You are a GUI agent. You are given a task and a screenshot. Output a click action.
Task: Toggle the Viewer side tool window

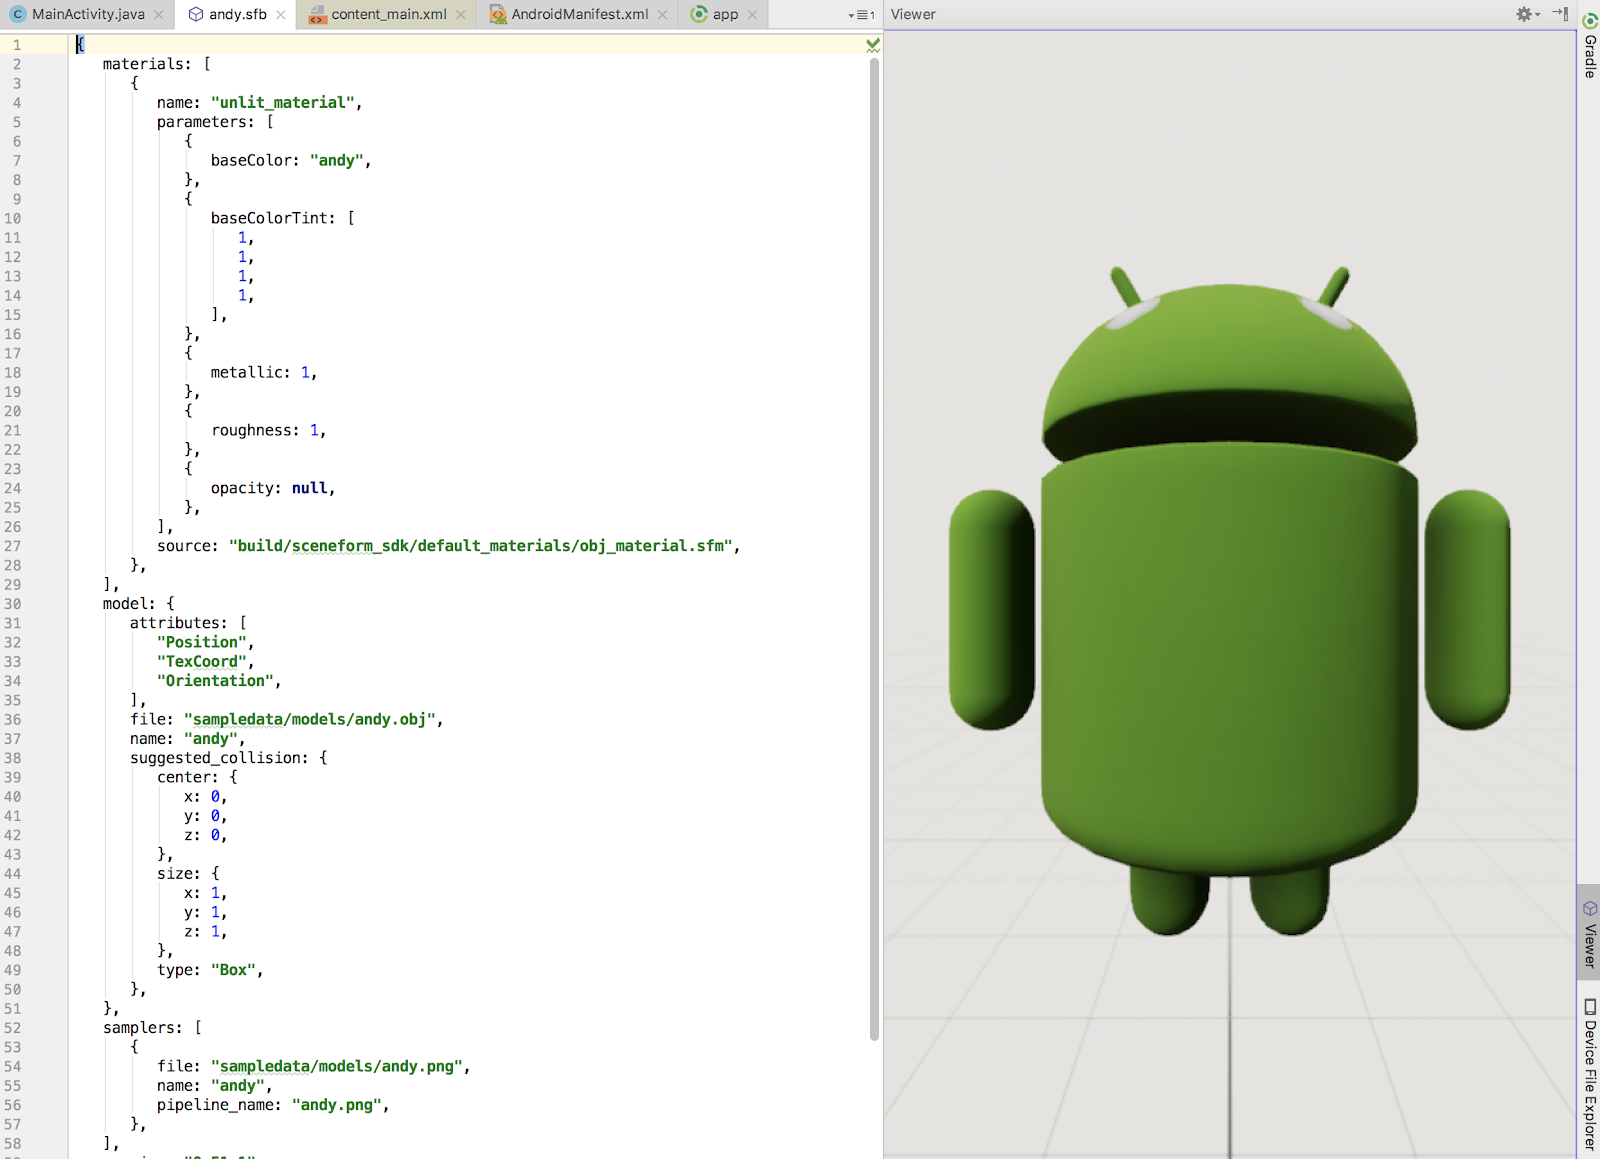(1589, 933)
